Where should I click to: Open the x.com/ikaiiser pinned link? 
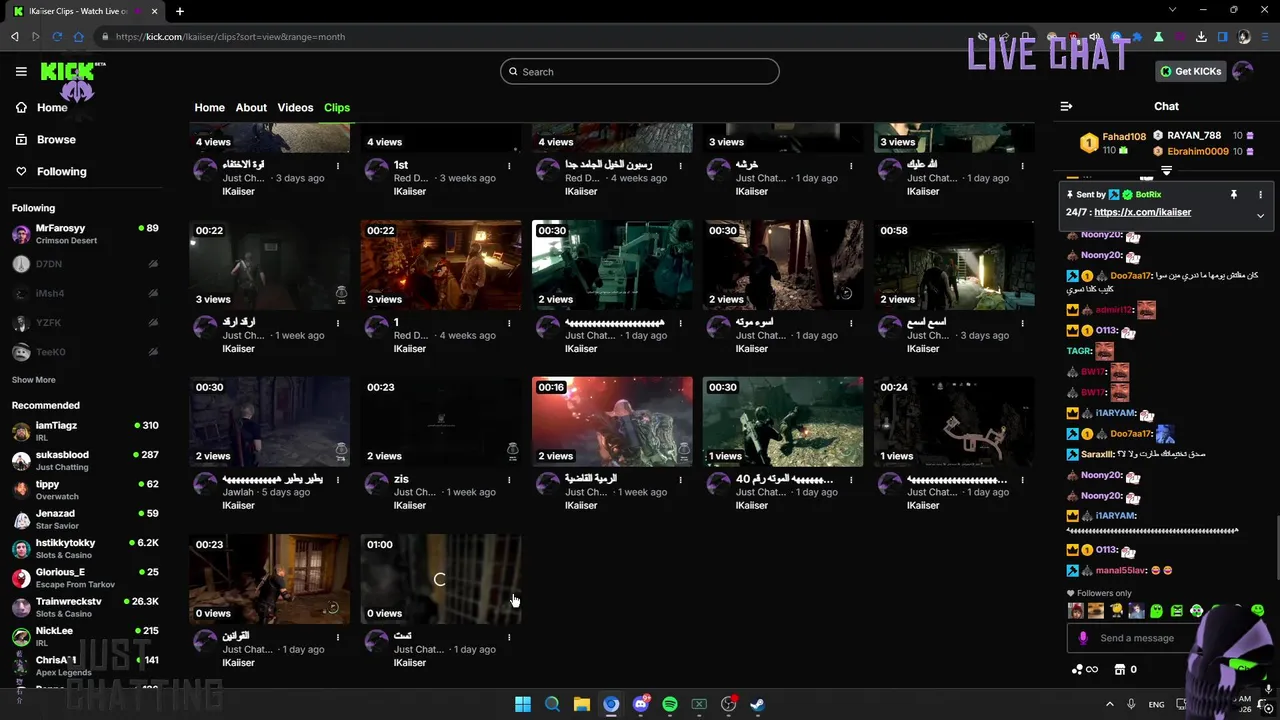1142,212
